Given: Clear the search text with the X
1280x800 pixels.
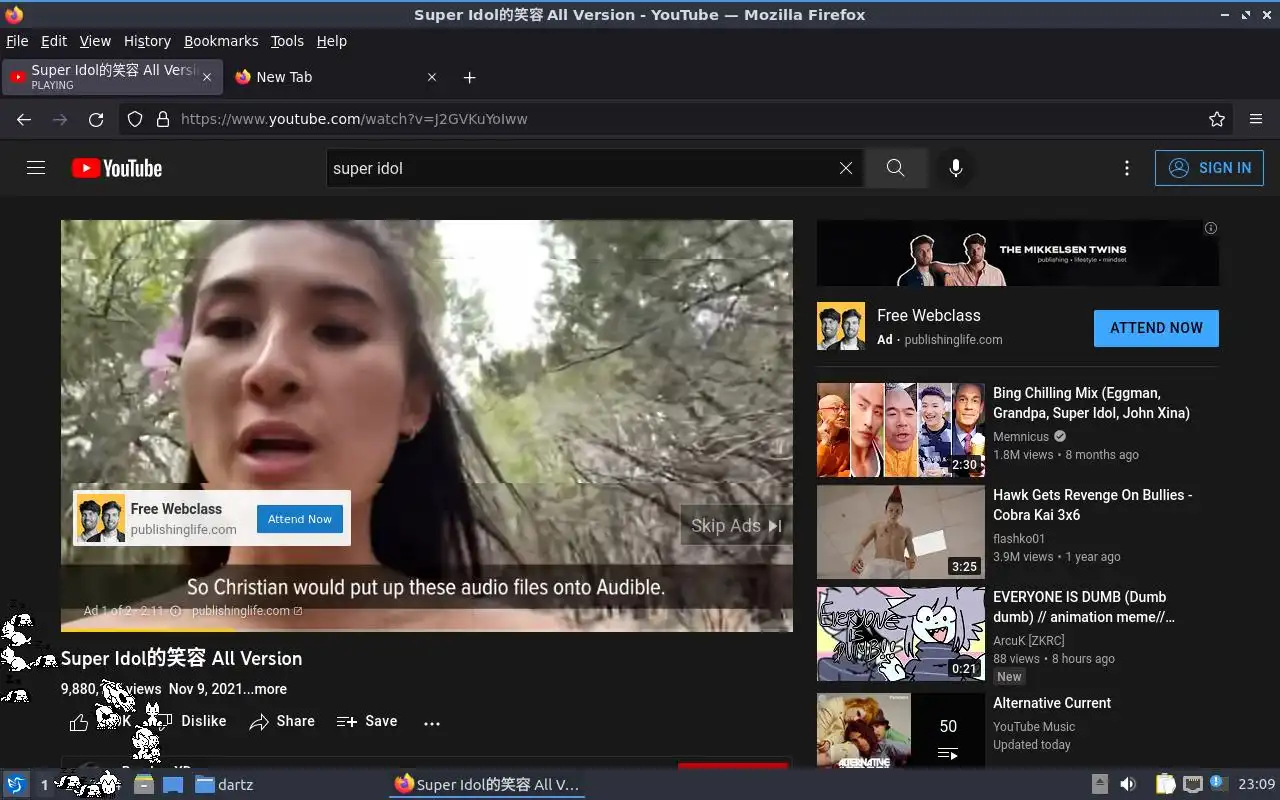Looking at the screenshot, I should [846, 168].
